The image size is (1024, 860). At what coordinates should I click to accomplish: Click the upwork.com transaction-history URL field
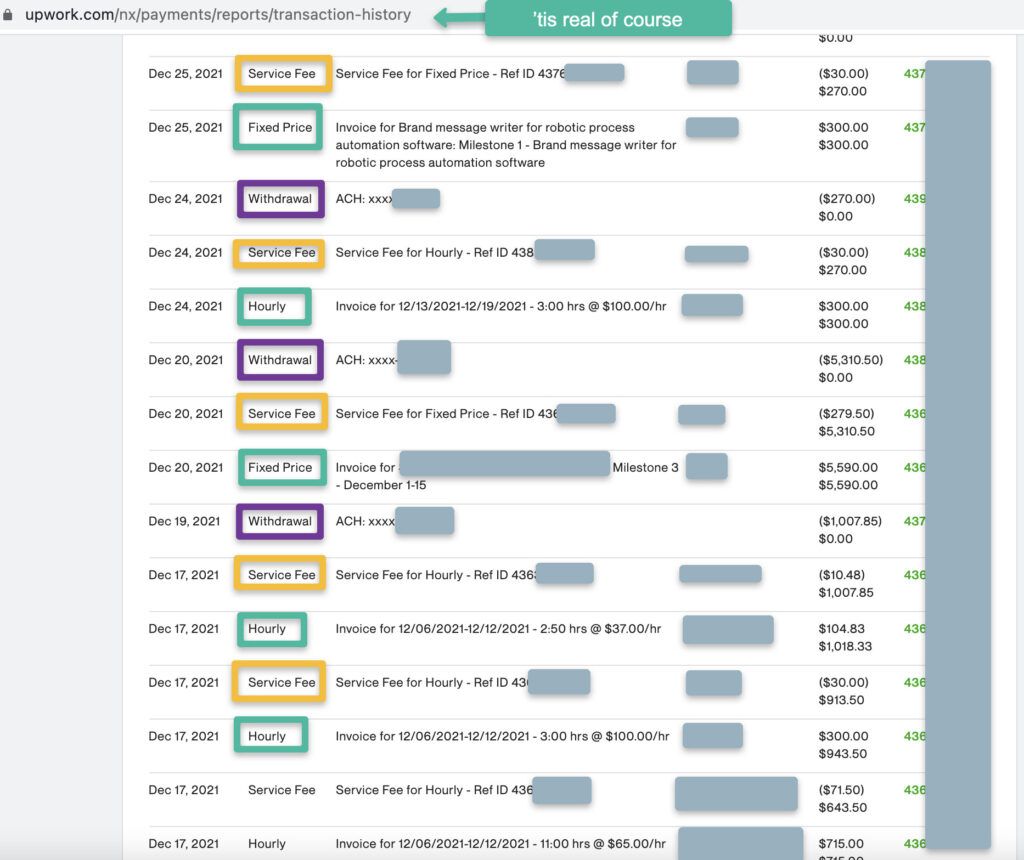[218, 15]
